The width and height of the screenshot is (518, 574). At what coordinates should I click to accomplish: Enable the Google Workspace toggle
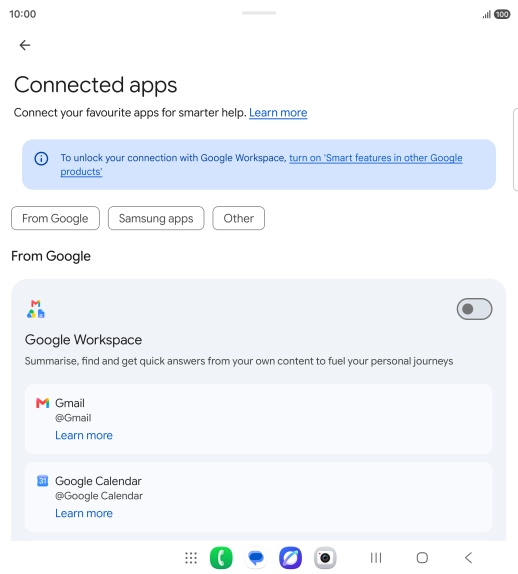(474, 309)
